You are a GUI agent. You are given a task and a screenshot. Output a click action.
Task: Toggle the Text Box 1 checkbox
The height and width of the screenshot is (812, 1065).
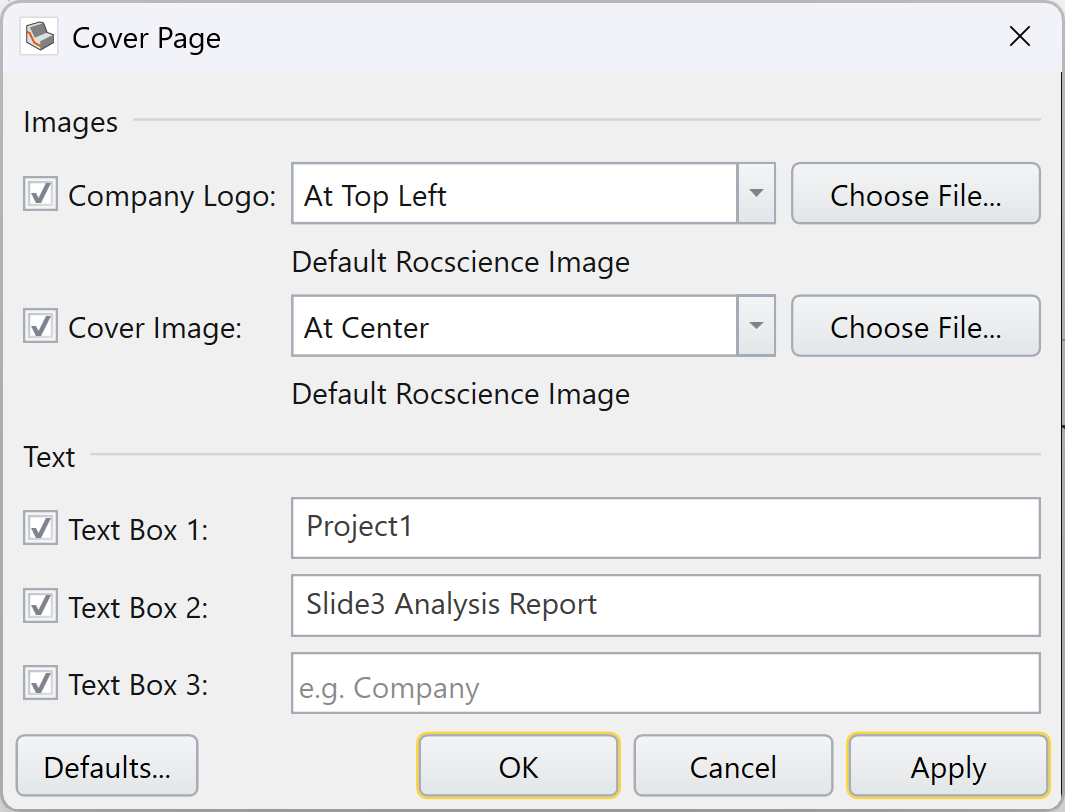coord(41,528)
